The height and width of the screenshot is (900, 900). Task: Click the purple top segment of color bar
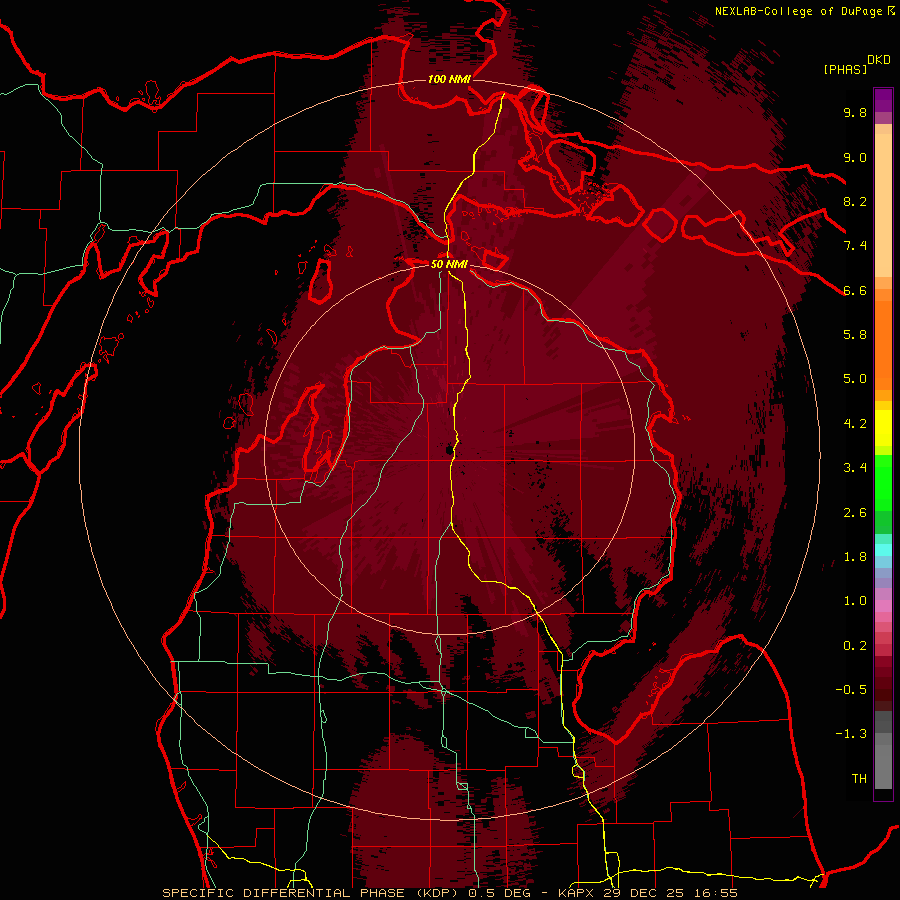coord(883,100)
